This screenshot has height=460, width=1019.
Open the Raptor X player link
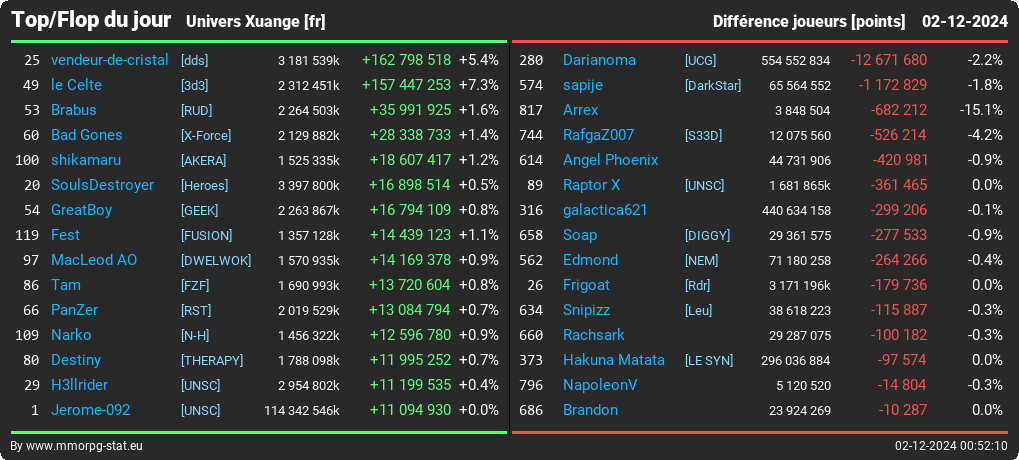point(591,185)
